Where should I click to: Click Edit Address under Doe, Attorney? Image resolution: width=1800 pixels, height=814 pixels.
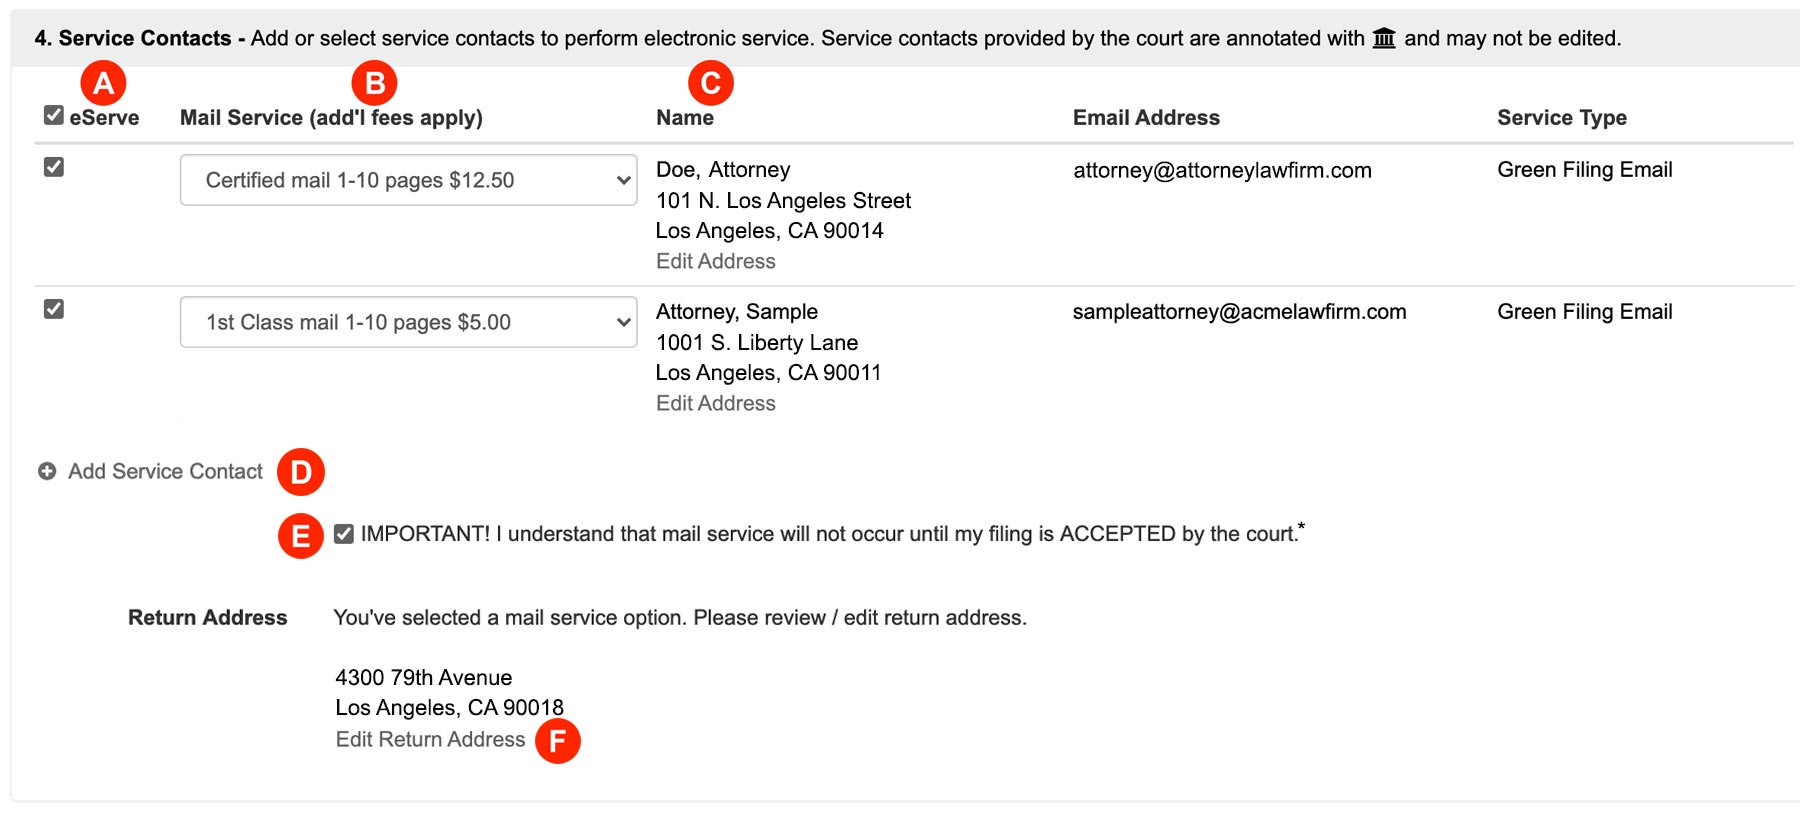[x=716, y=261]
